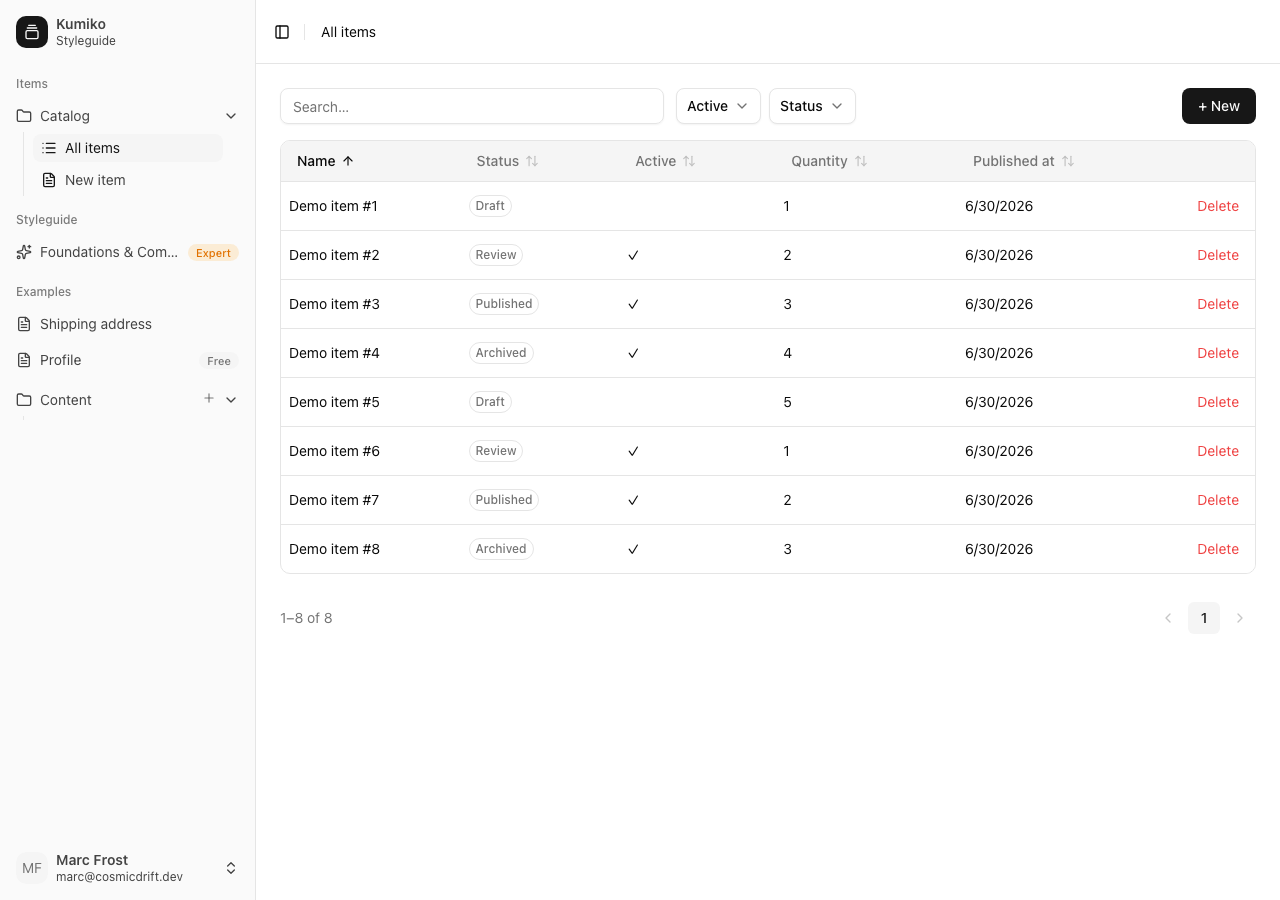
Task: Delete Demo item #1
Action: 1218,206
